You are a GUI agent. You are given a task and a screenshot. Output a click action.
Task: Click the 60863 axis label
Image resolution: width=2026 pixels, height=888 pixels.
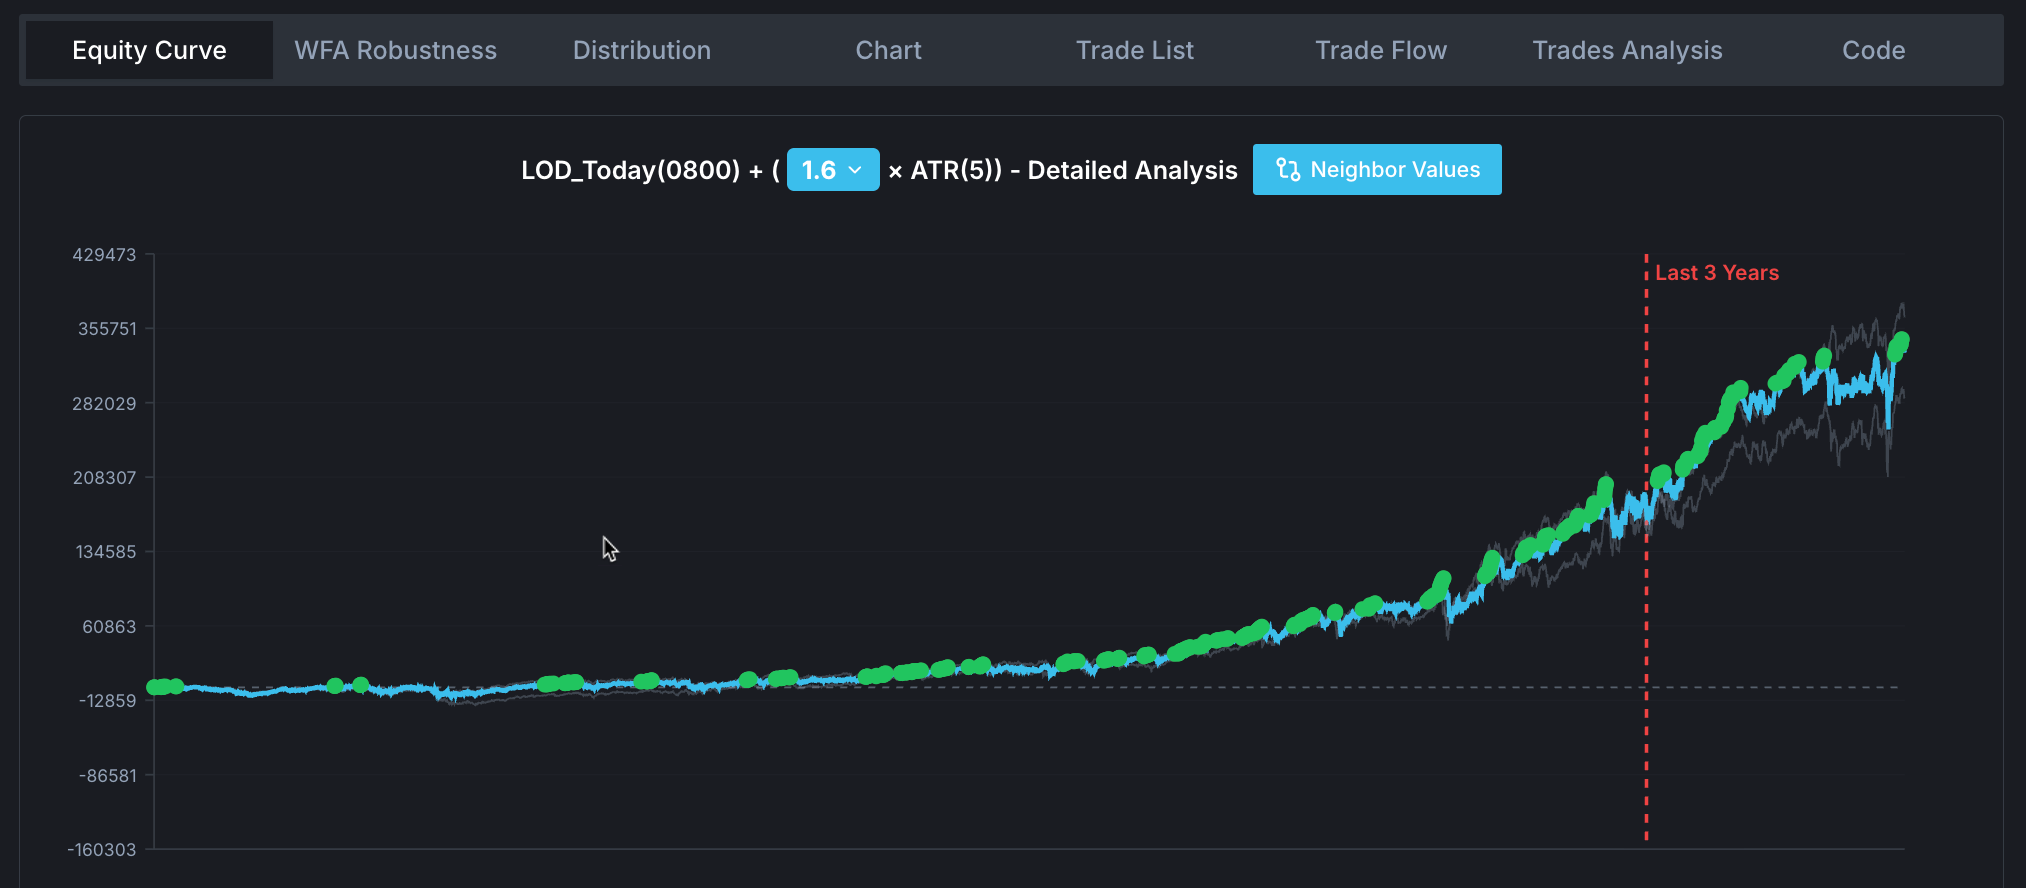[x=109, y=627]
